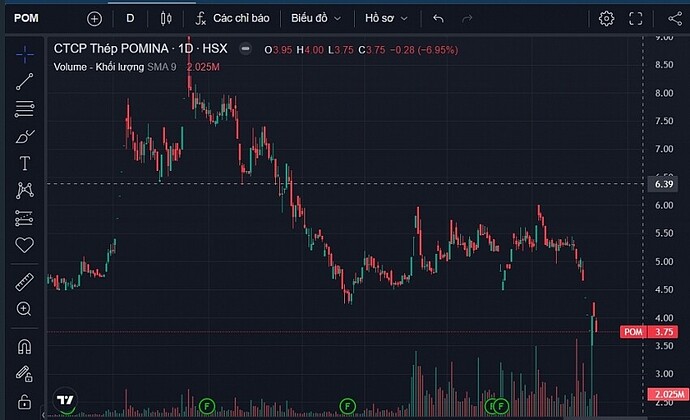
Task: Select the ruler measure tool
Action: tap(25, 282)
